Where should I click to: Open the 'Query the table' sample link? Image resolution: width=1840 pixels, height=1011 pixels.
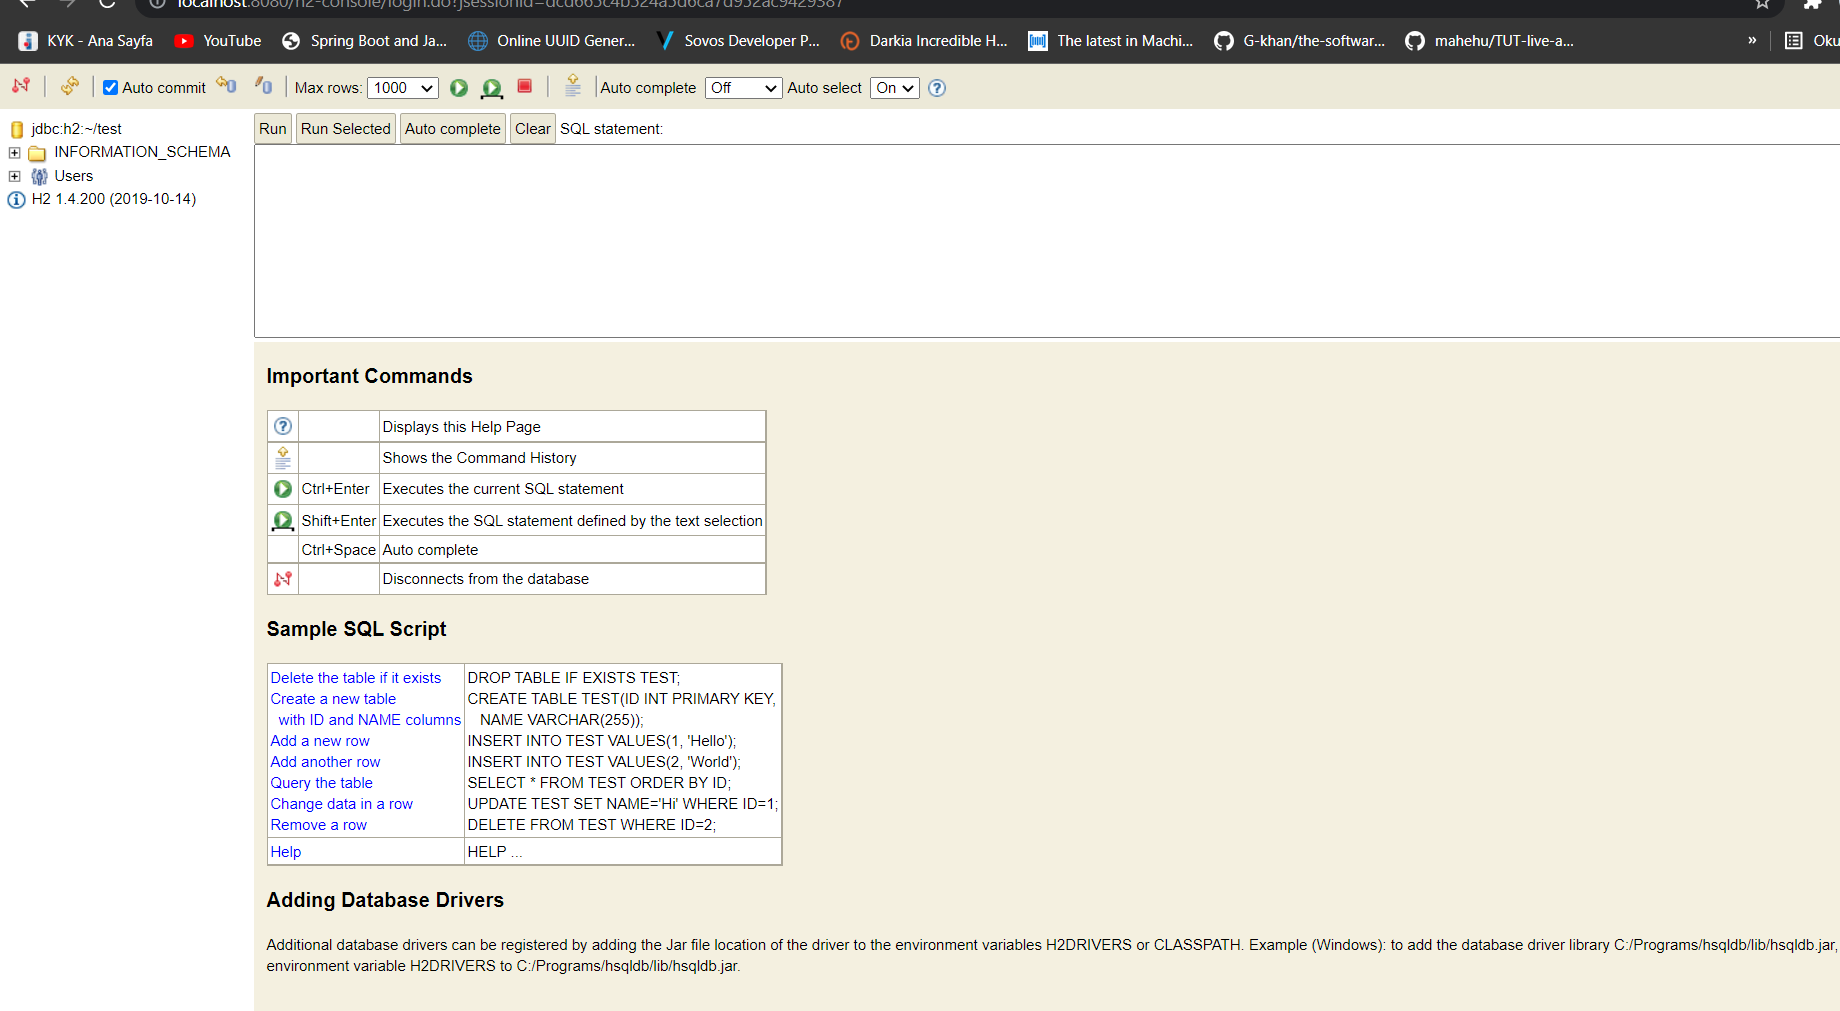click(x=321, y=783)
